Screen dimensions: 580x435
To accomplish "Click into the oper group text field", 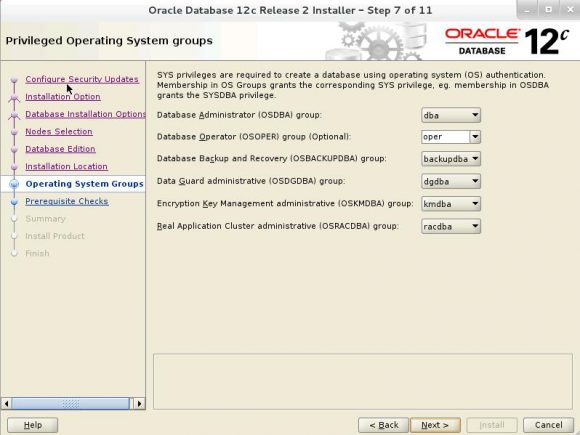I will pyautogui.click(x=445, y=137).
